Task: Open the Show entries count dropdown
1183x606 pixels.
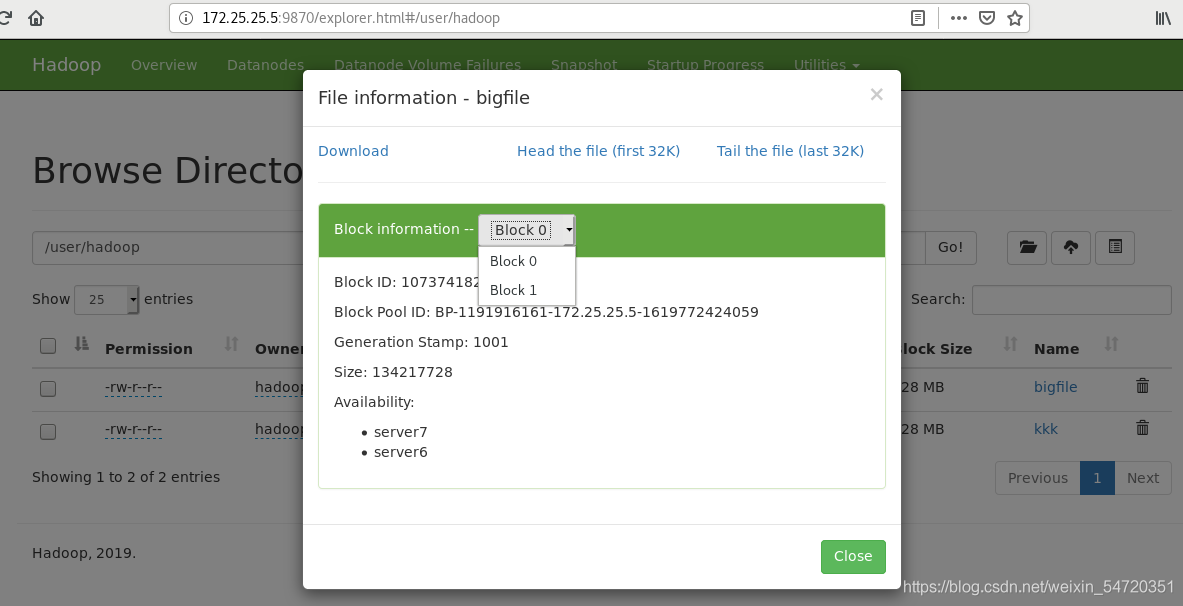Action: pos(106,300)
